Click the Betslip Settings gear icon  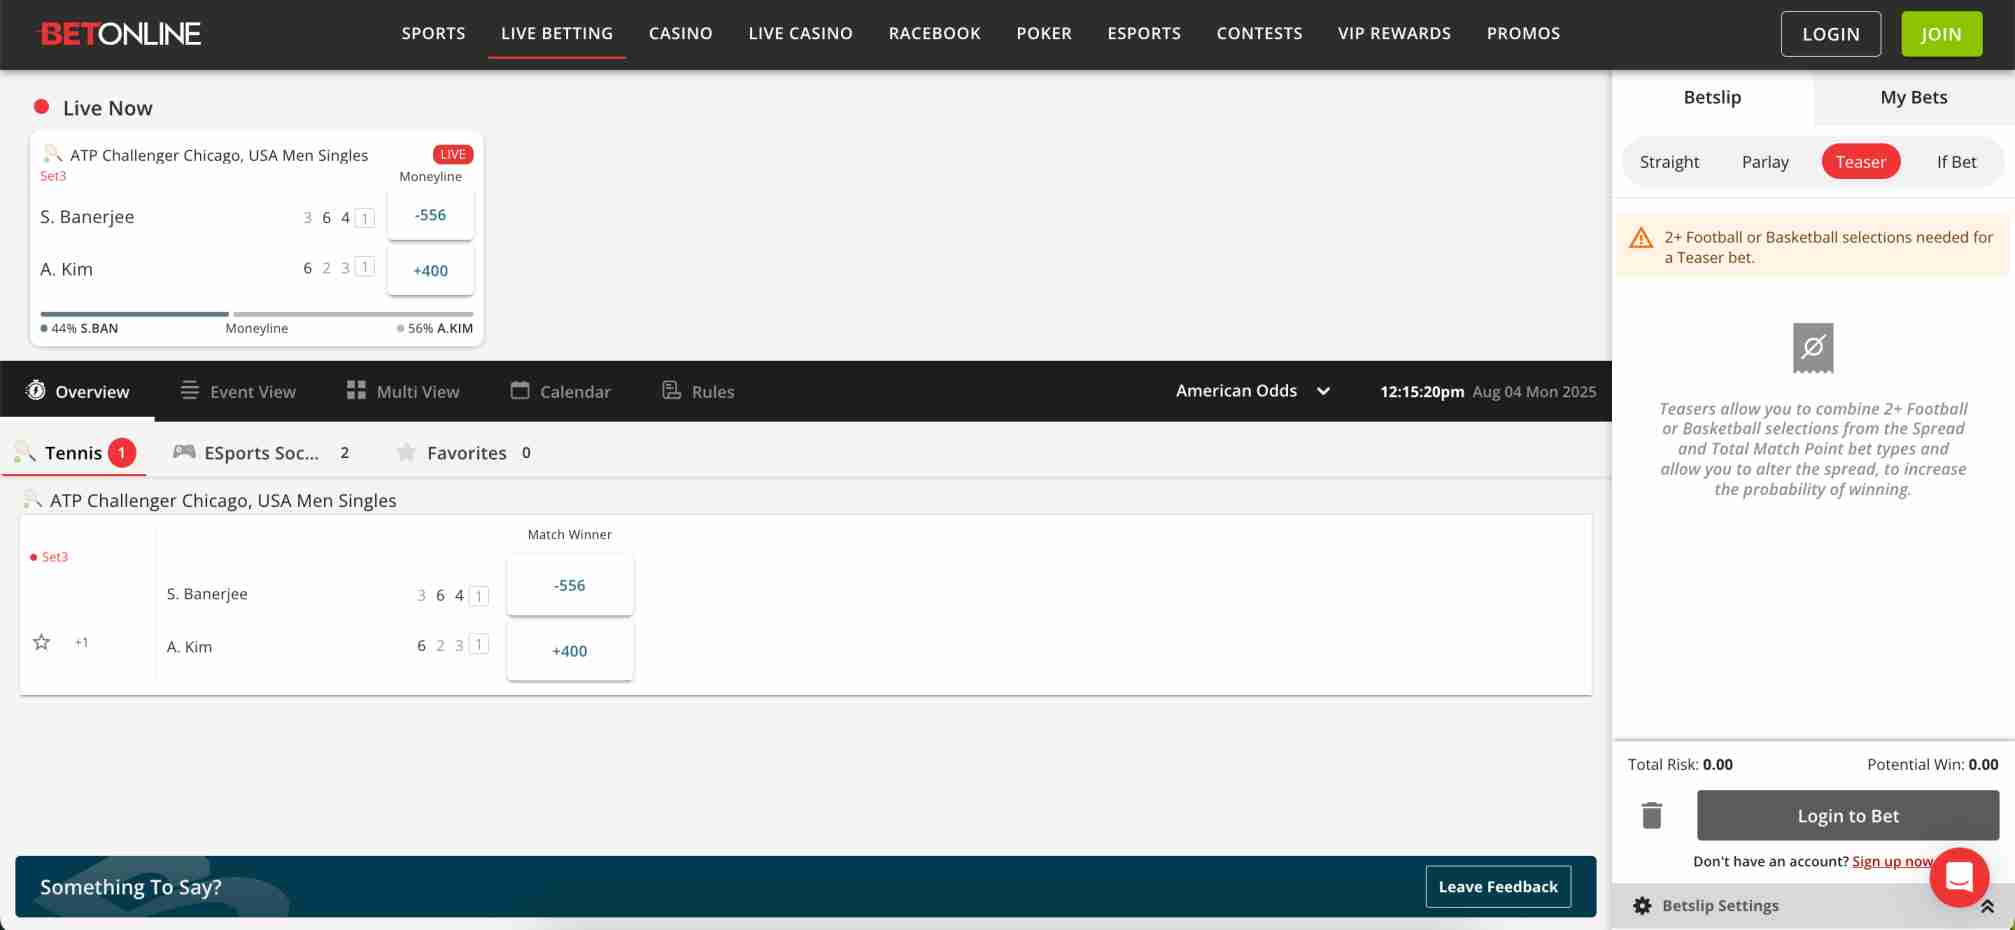tap(1642, 906)
